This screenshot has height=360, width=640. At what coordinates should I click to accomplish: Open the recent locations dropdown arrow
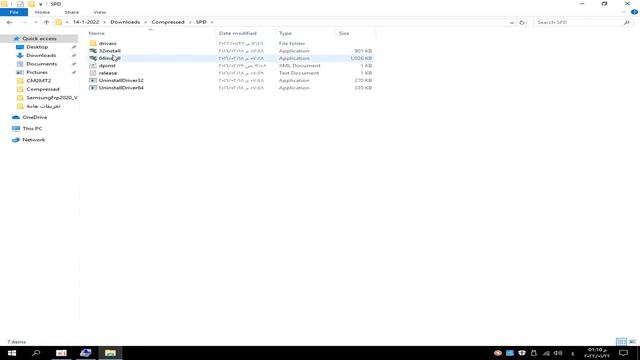tap(36, 22)
